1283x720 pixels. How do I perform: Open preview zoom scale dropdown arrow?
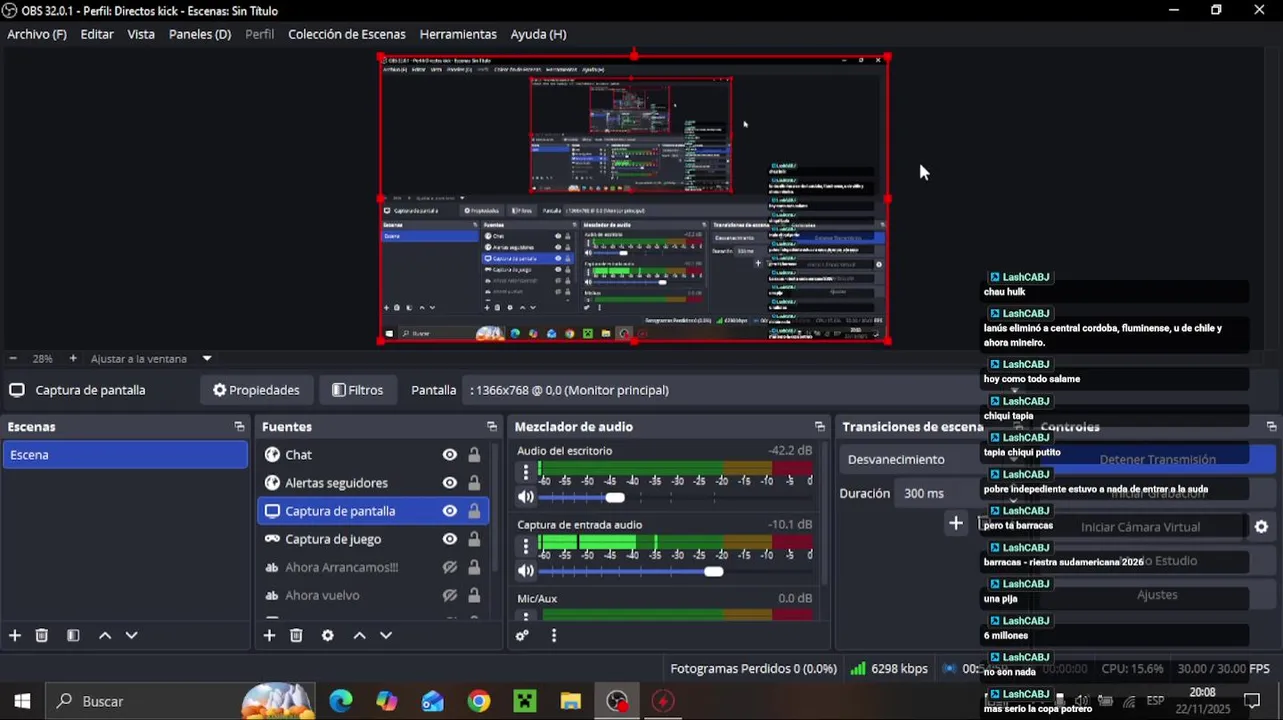(x=207, y=358)
